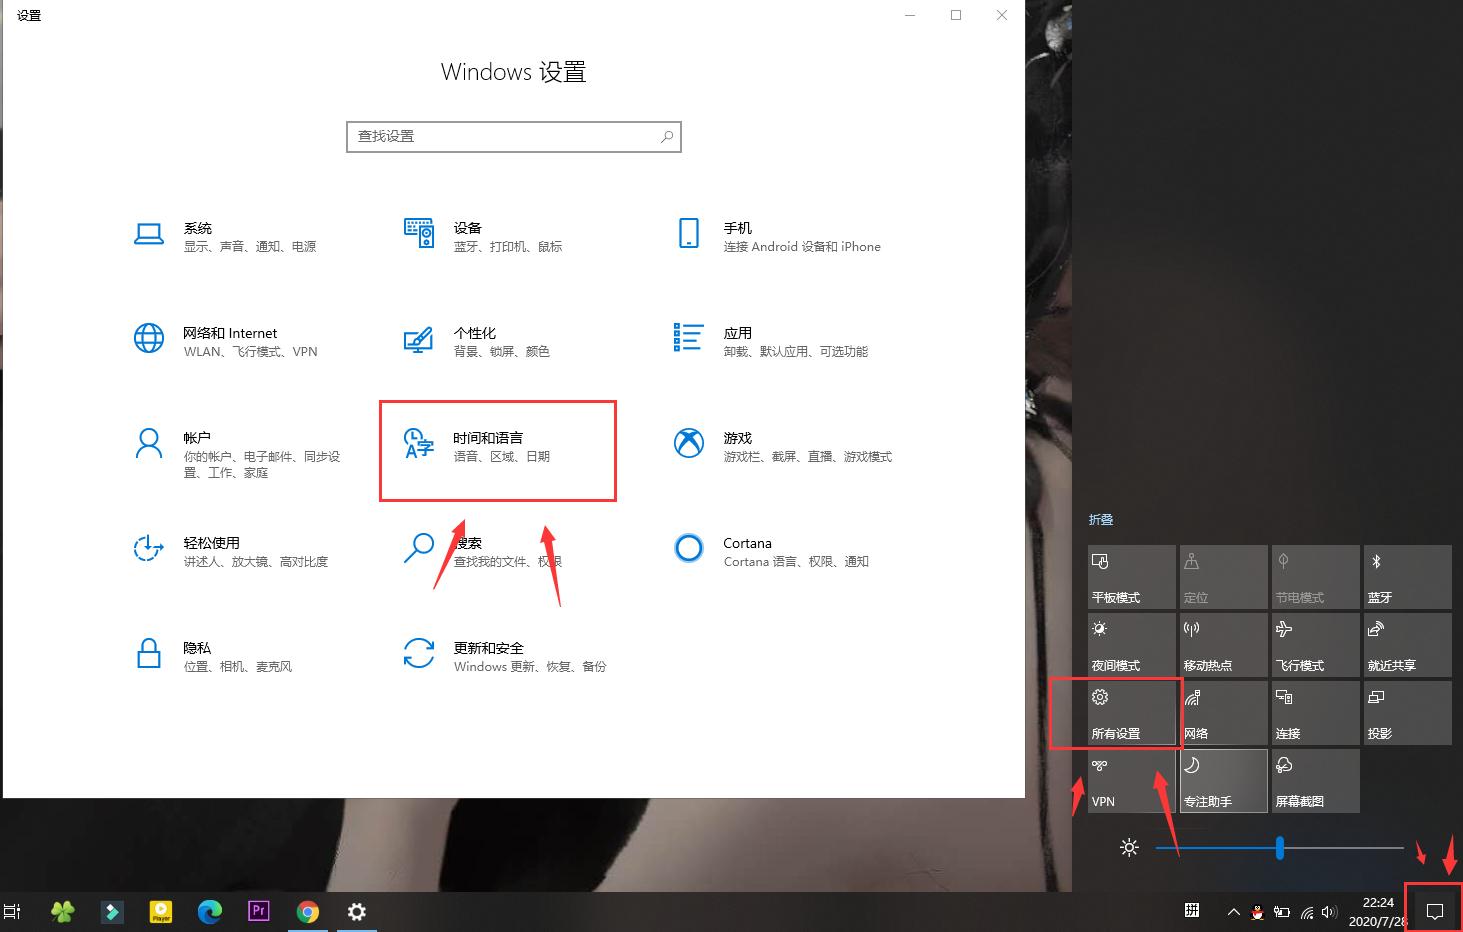
Task: Adjust the screen brightness slider
Action: [x=1280, y=848]
